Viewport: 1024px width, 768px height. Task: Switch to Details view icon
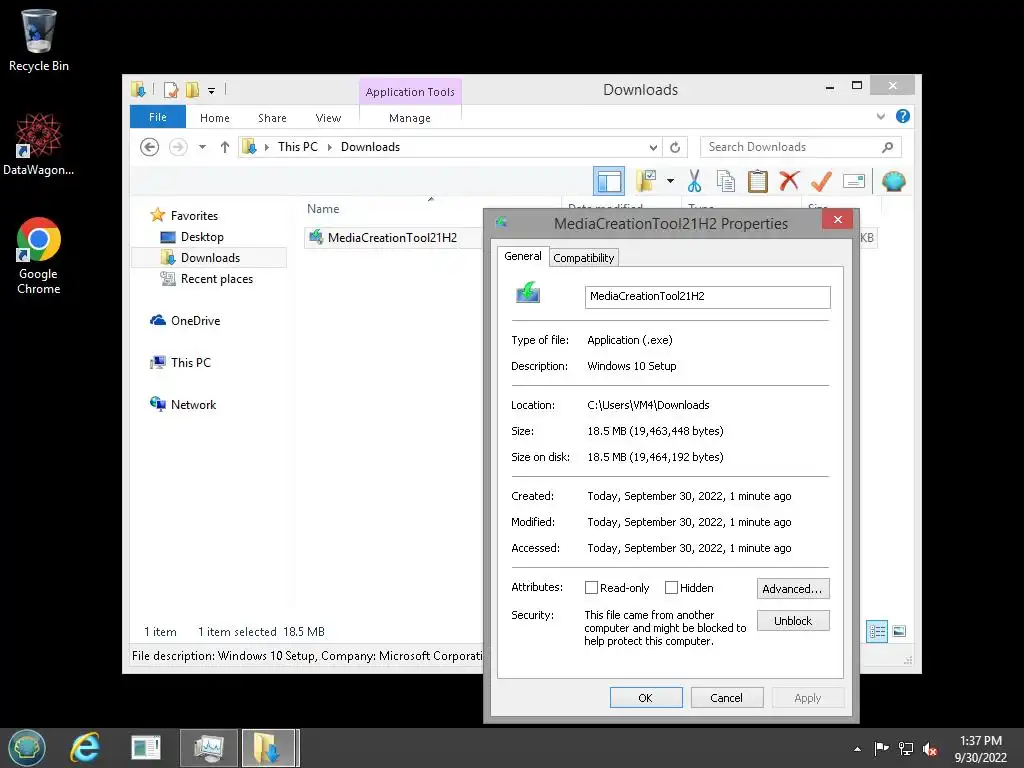click(877, 632)
